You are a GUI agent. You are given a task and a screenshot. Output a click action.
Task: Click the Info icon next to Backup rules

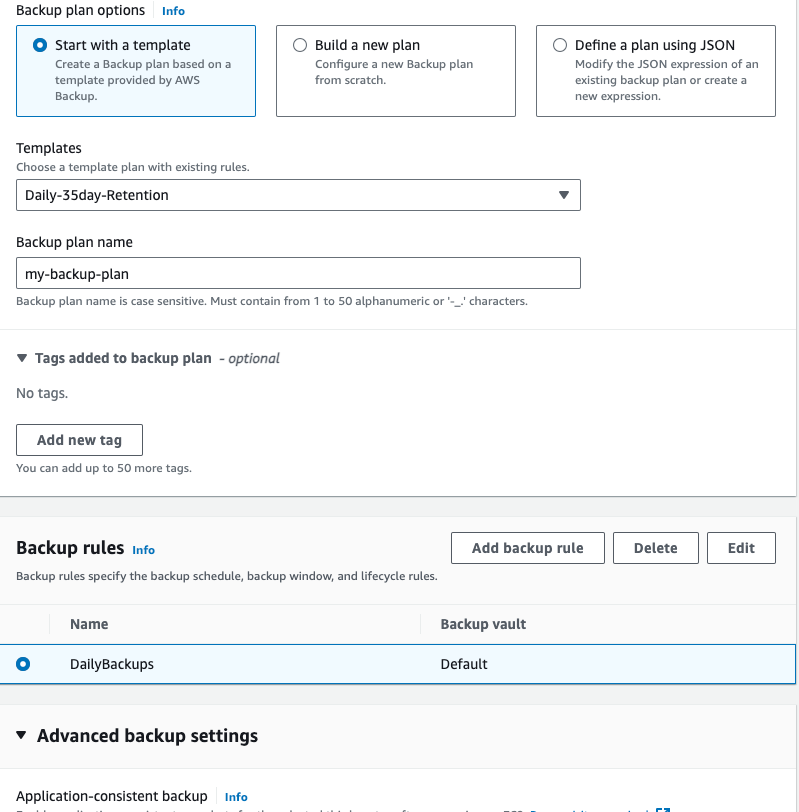click(x=143, y=550)
